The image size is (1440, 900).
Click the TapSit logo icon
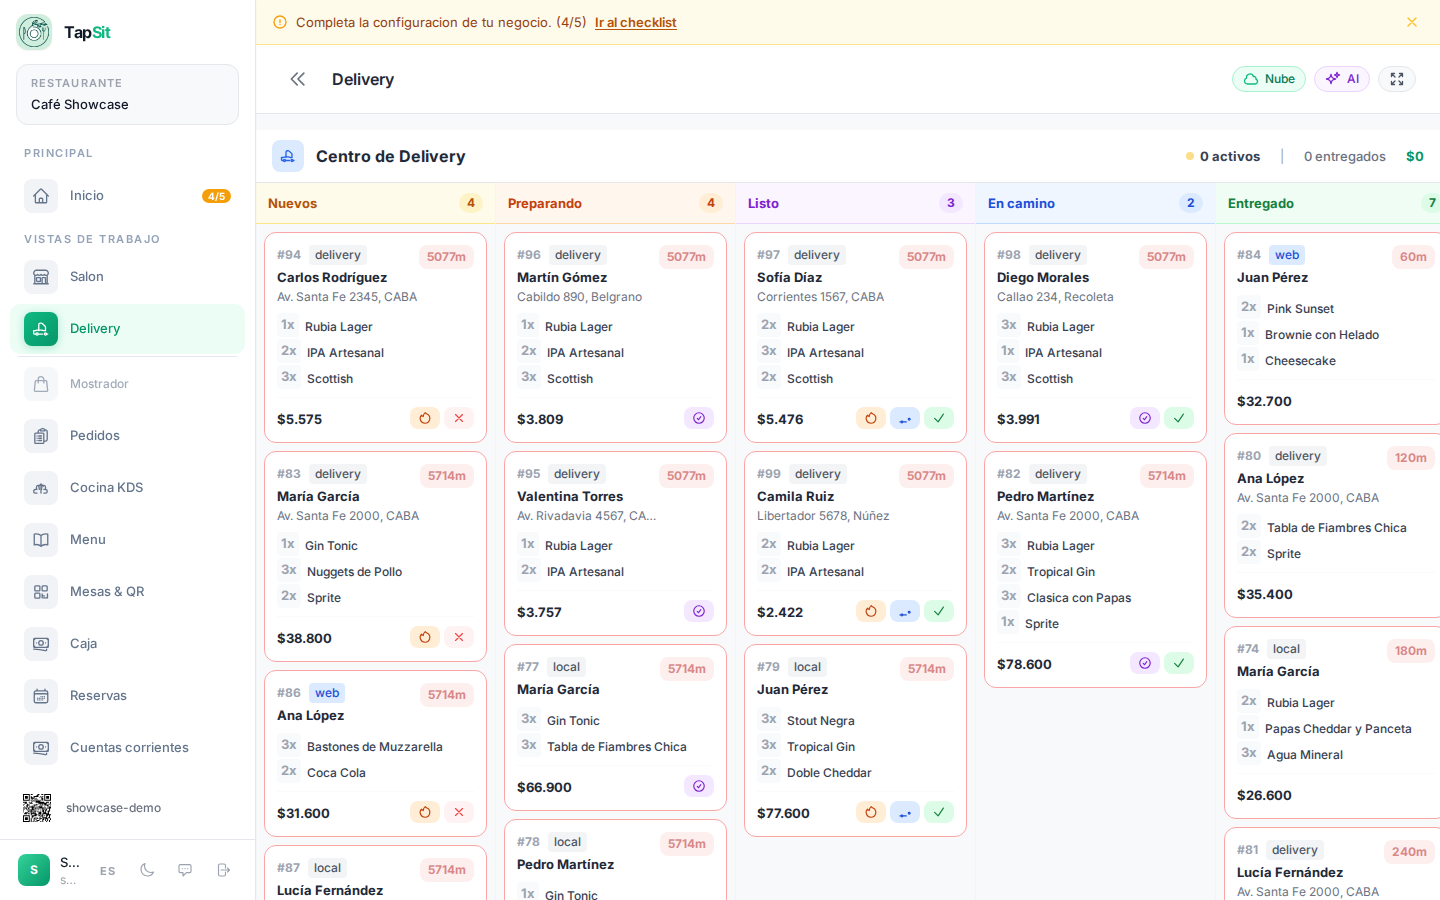[34, 32]
